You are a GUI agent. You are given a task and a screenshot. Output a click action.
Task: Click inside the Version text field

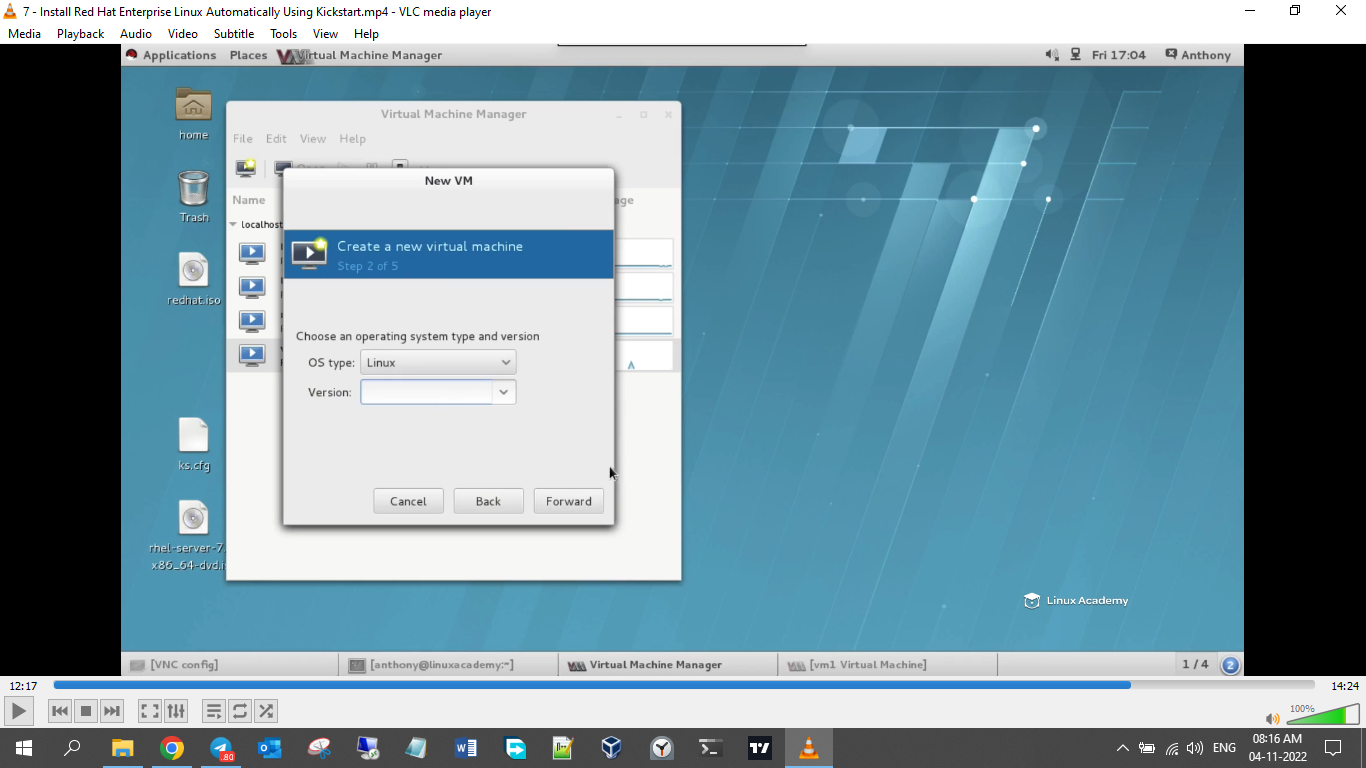[x=427, y=392]
